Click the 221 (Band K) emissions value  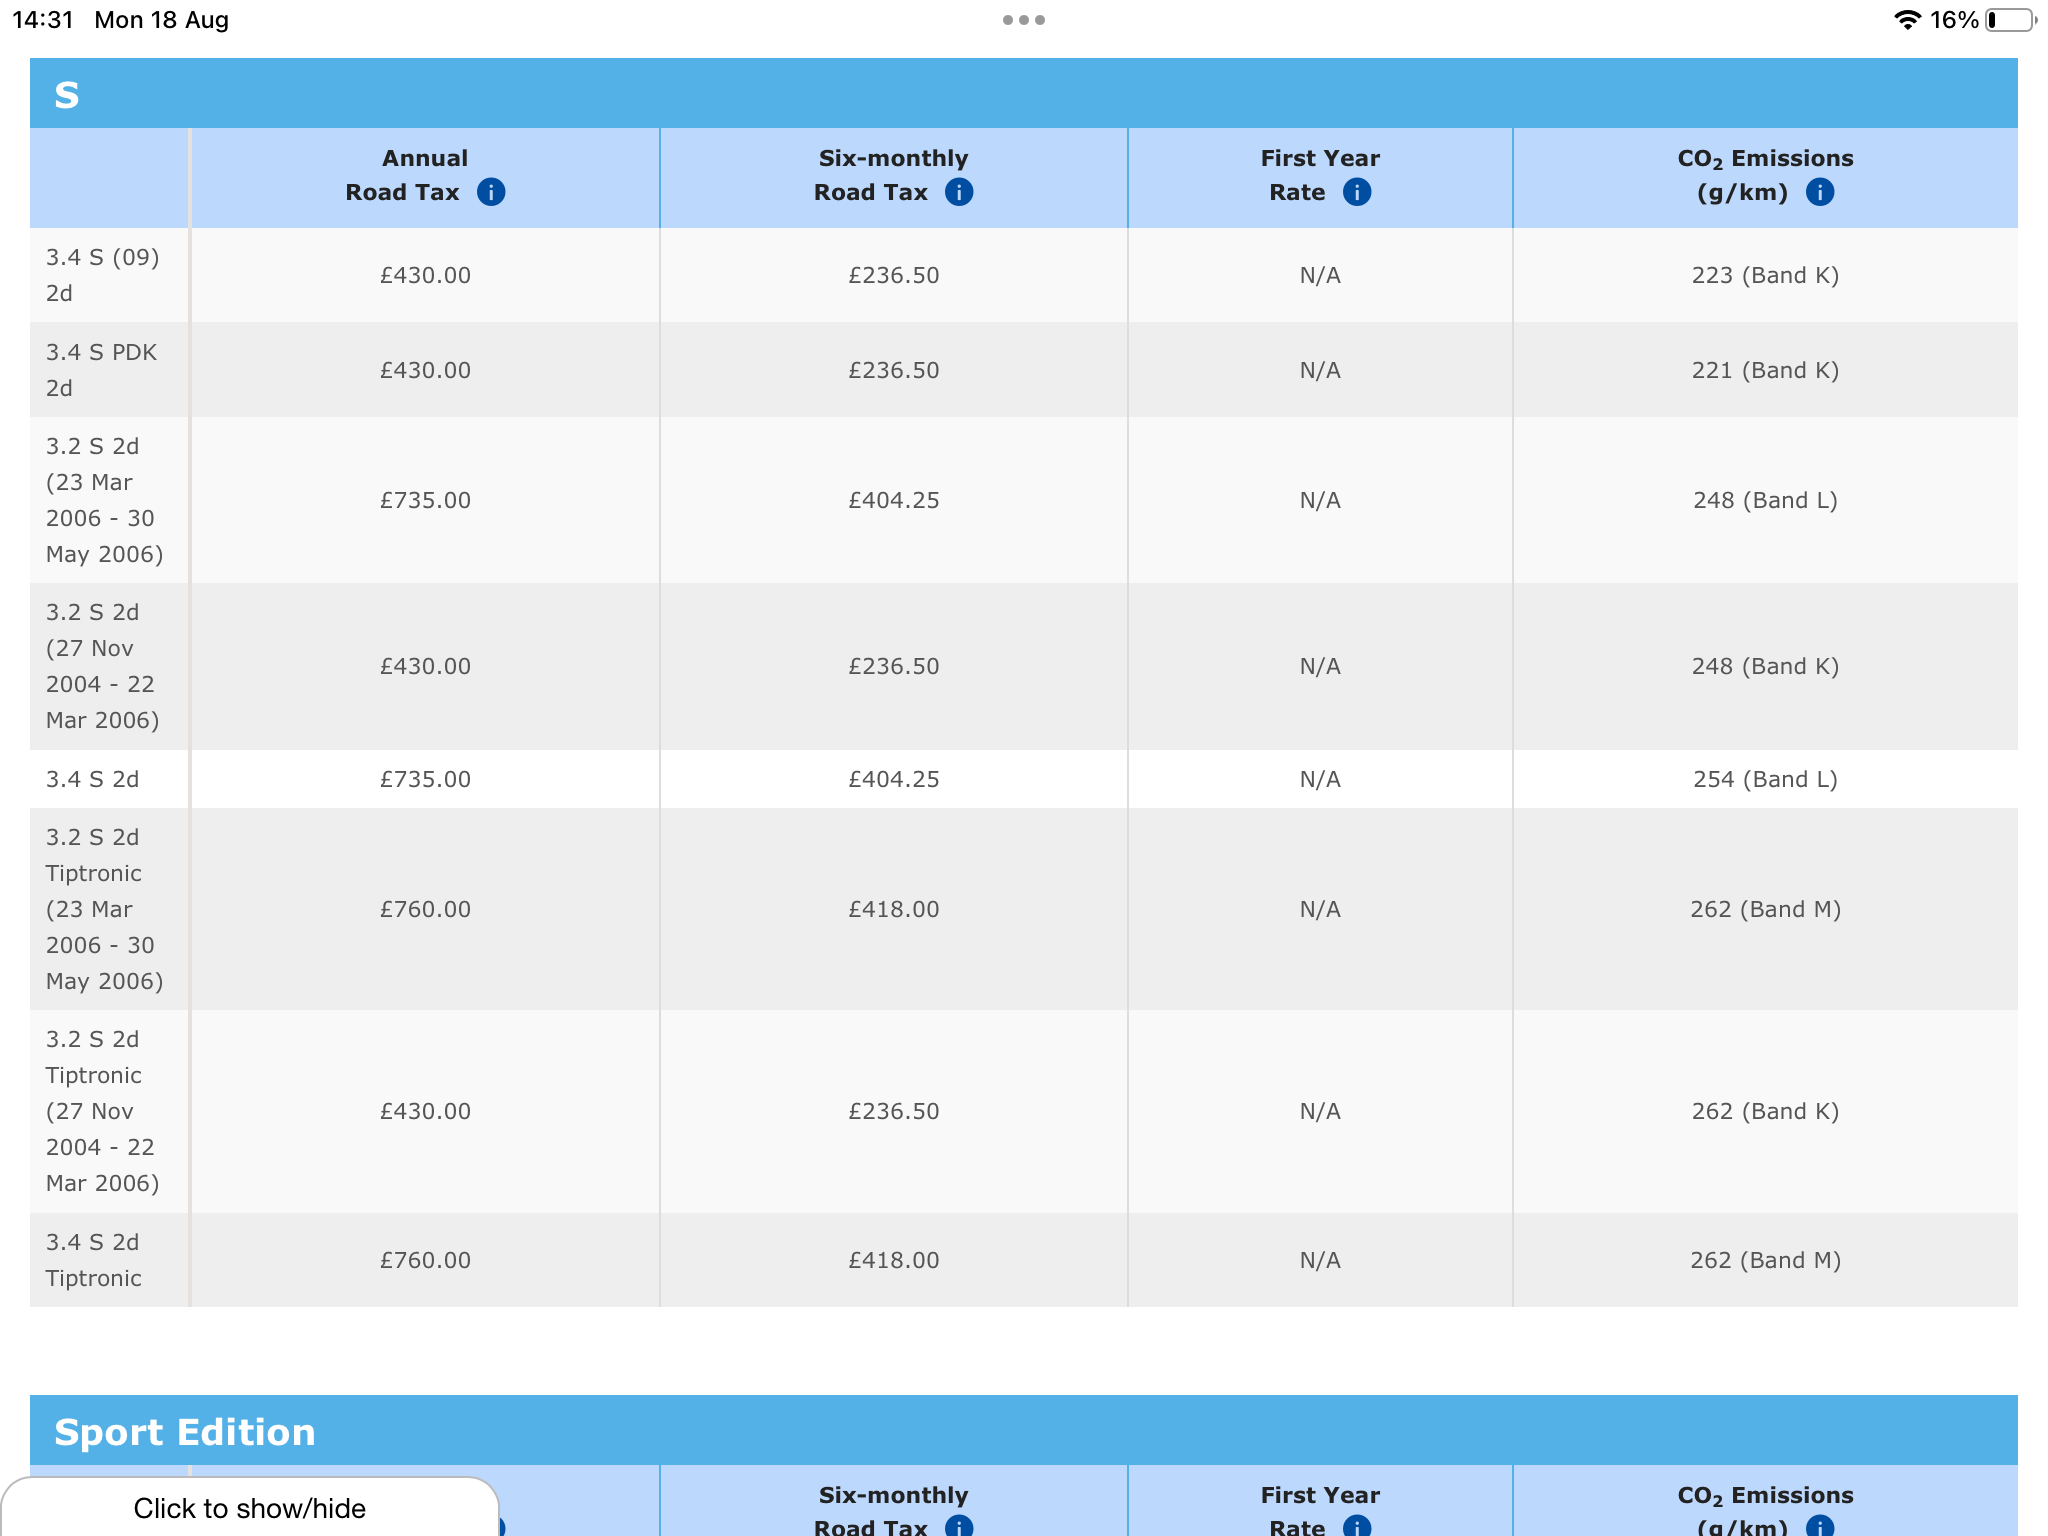point(1765,370)
